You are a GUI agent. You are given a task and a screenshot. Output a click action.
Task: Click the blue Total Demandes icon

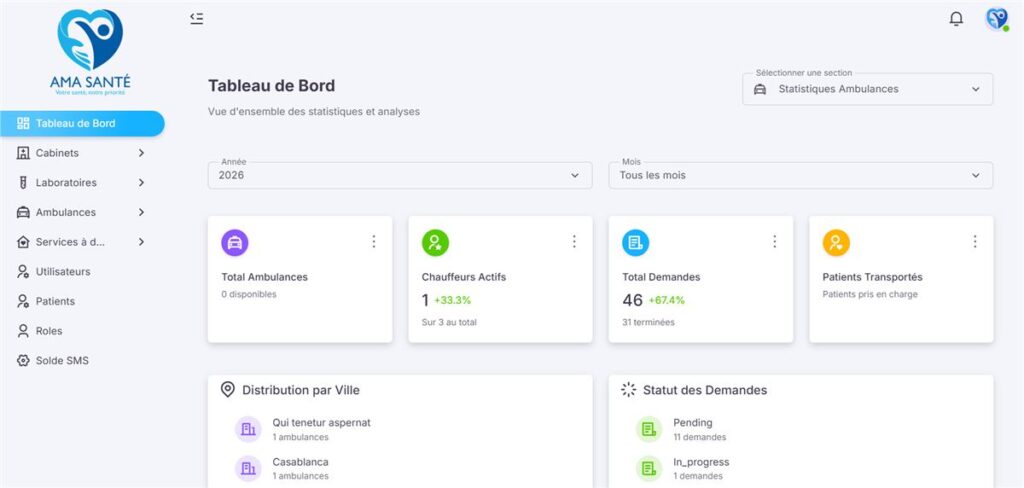click(x=635, y=242)
